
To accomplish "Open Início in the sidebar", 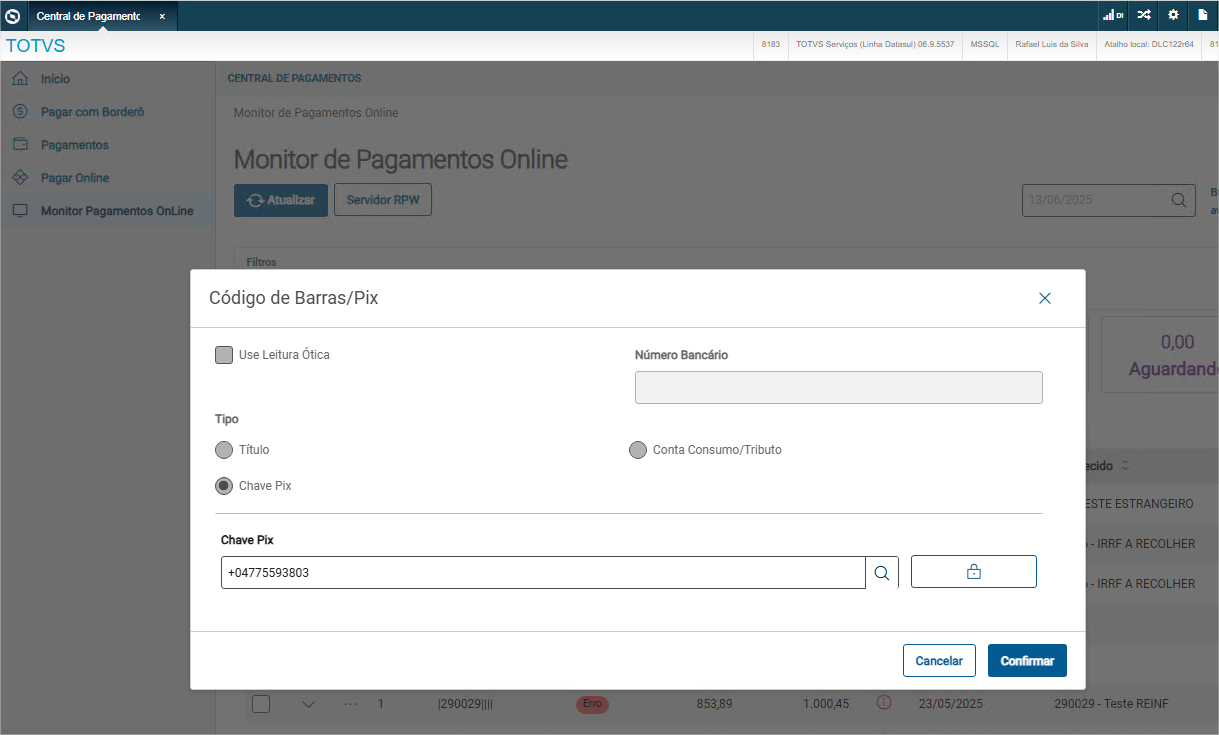I will pos(55,79).
